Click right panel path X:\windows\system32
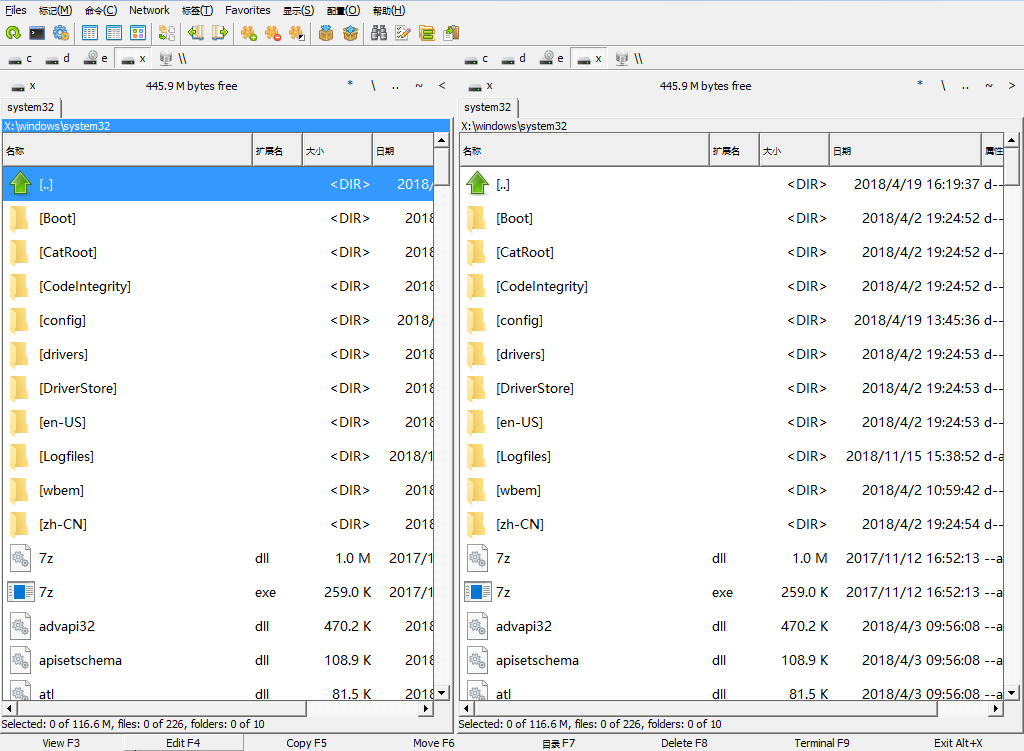The image size is (1024, 751). click(x=514, y=126)
